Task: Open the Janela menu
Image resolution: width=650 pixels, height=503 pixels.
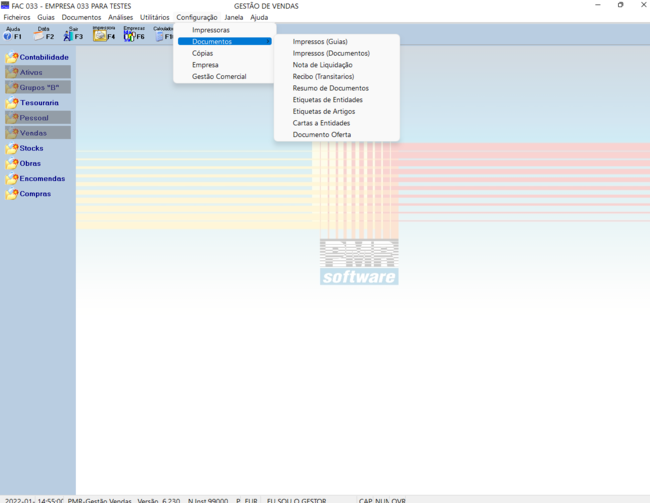Action: pos(234,17)
